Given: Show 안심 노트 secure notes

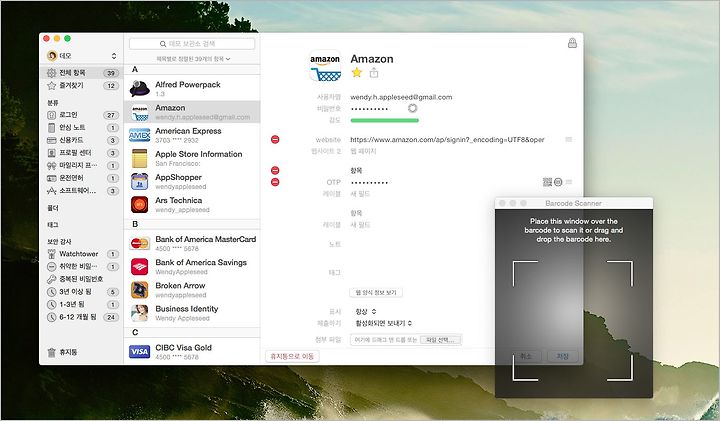Looking at the screenshot, I should coord(82,127).
